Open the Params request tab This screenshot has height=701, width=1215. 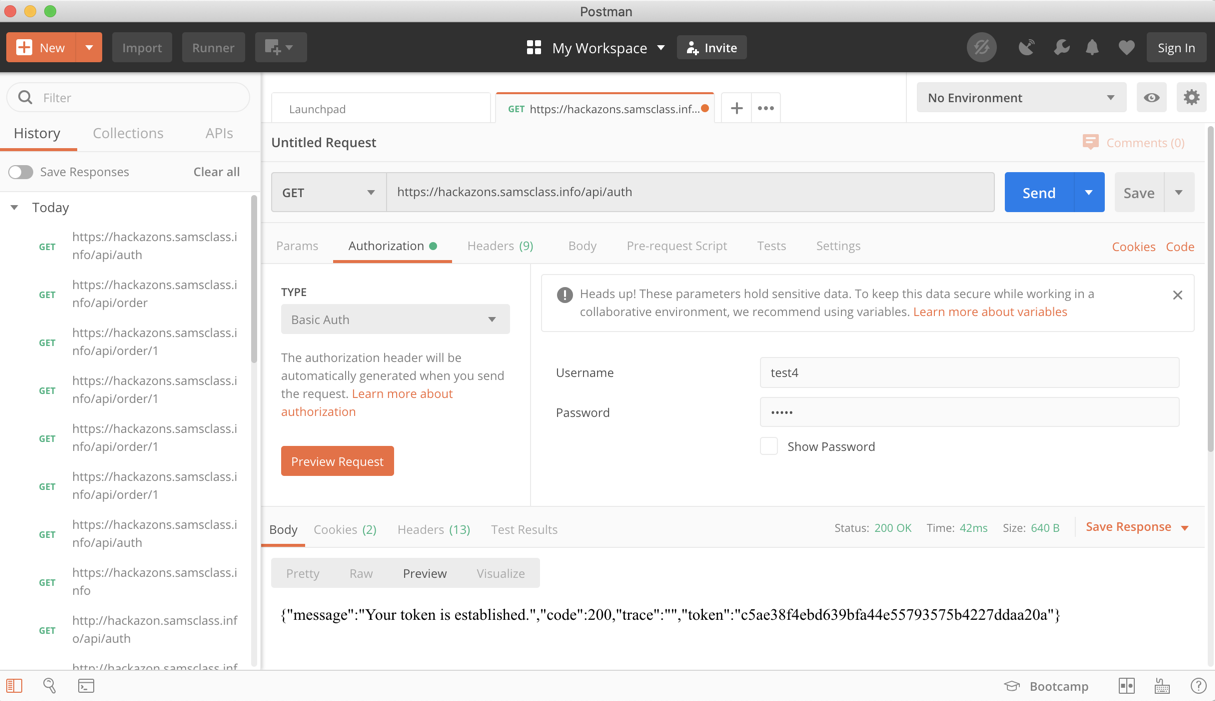click(x=297, y=246)
